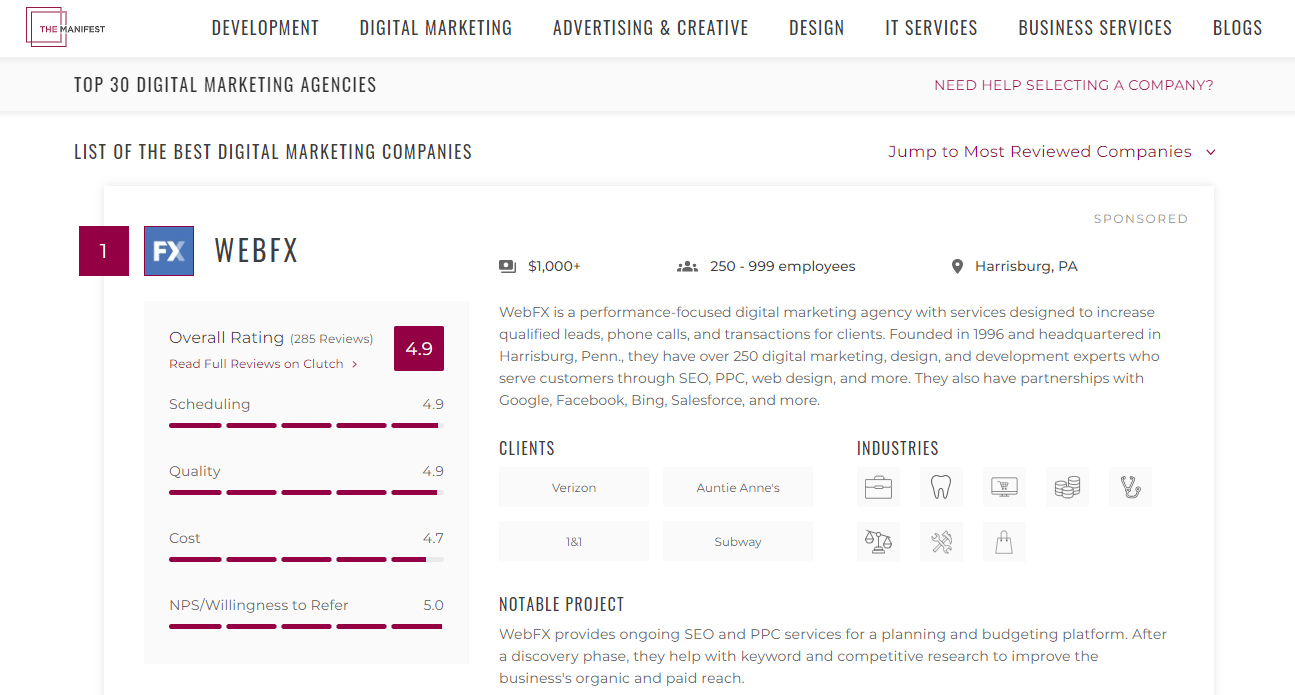This screenshot has width=1295, height=695.
Task: Open the Advertising & Creative menu
Action: (651, 28)
